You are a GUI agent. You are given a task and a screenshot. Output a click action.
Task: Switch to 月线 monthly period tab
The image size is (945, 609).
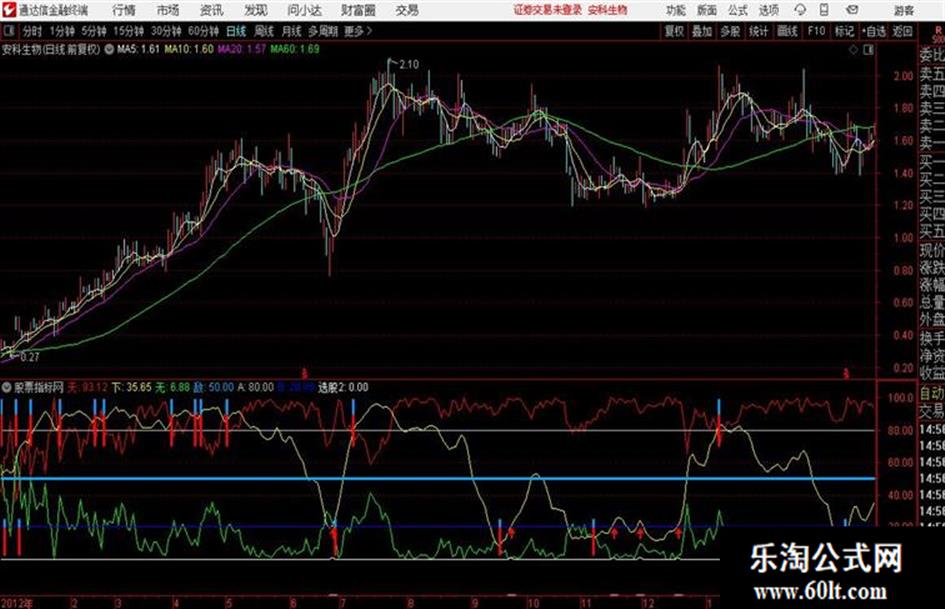pos(292,31)
